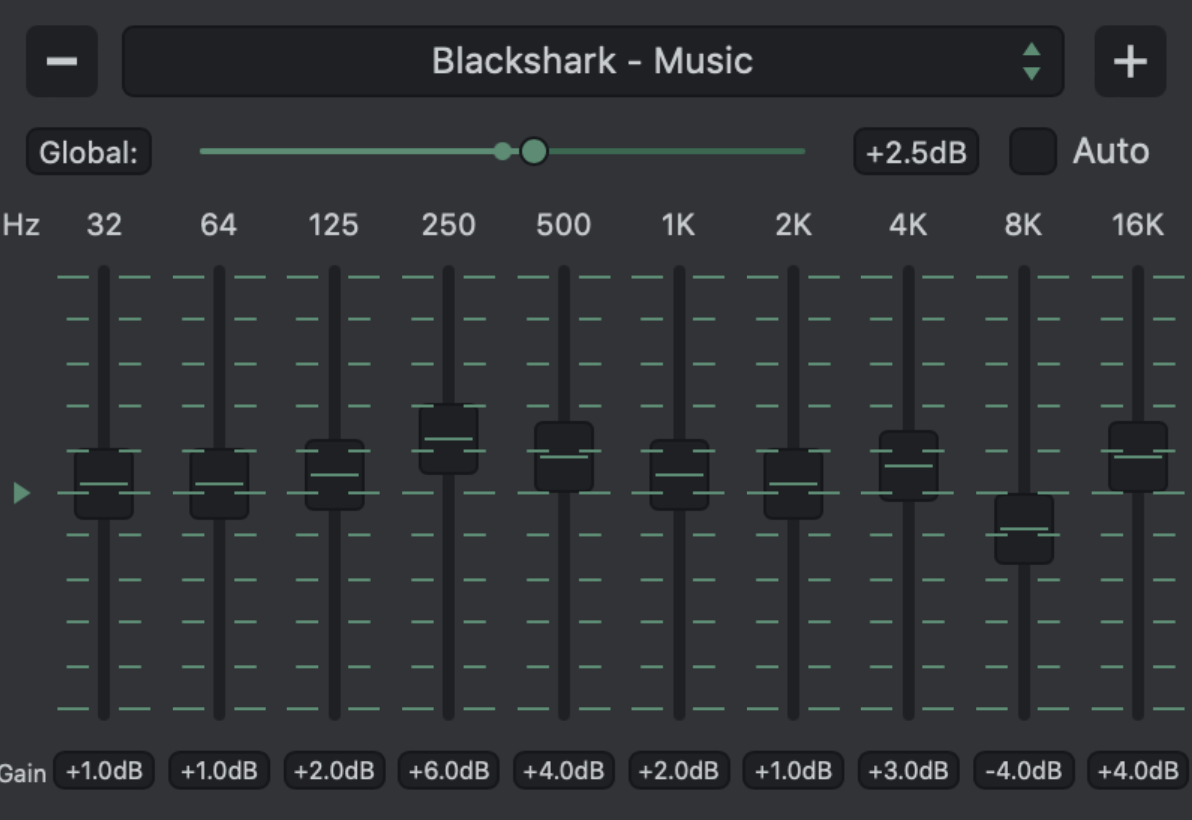Viewport: 1192px width, 820px height.
Task: Click the +6.0dB gain field for 250 Hz
Action: pos(448,771)
